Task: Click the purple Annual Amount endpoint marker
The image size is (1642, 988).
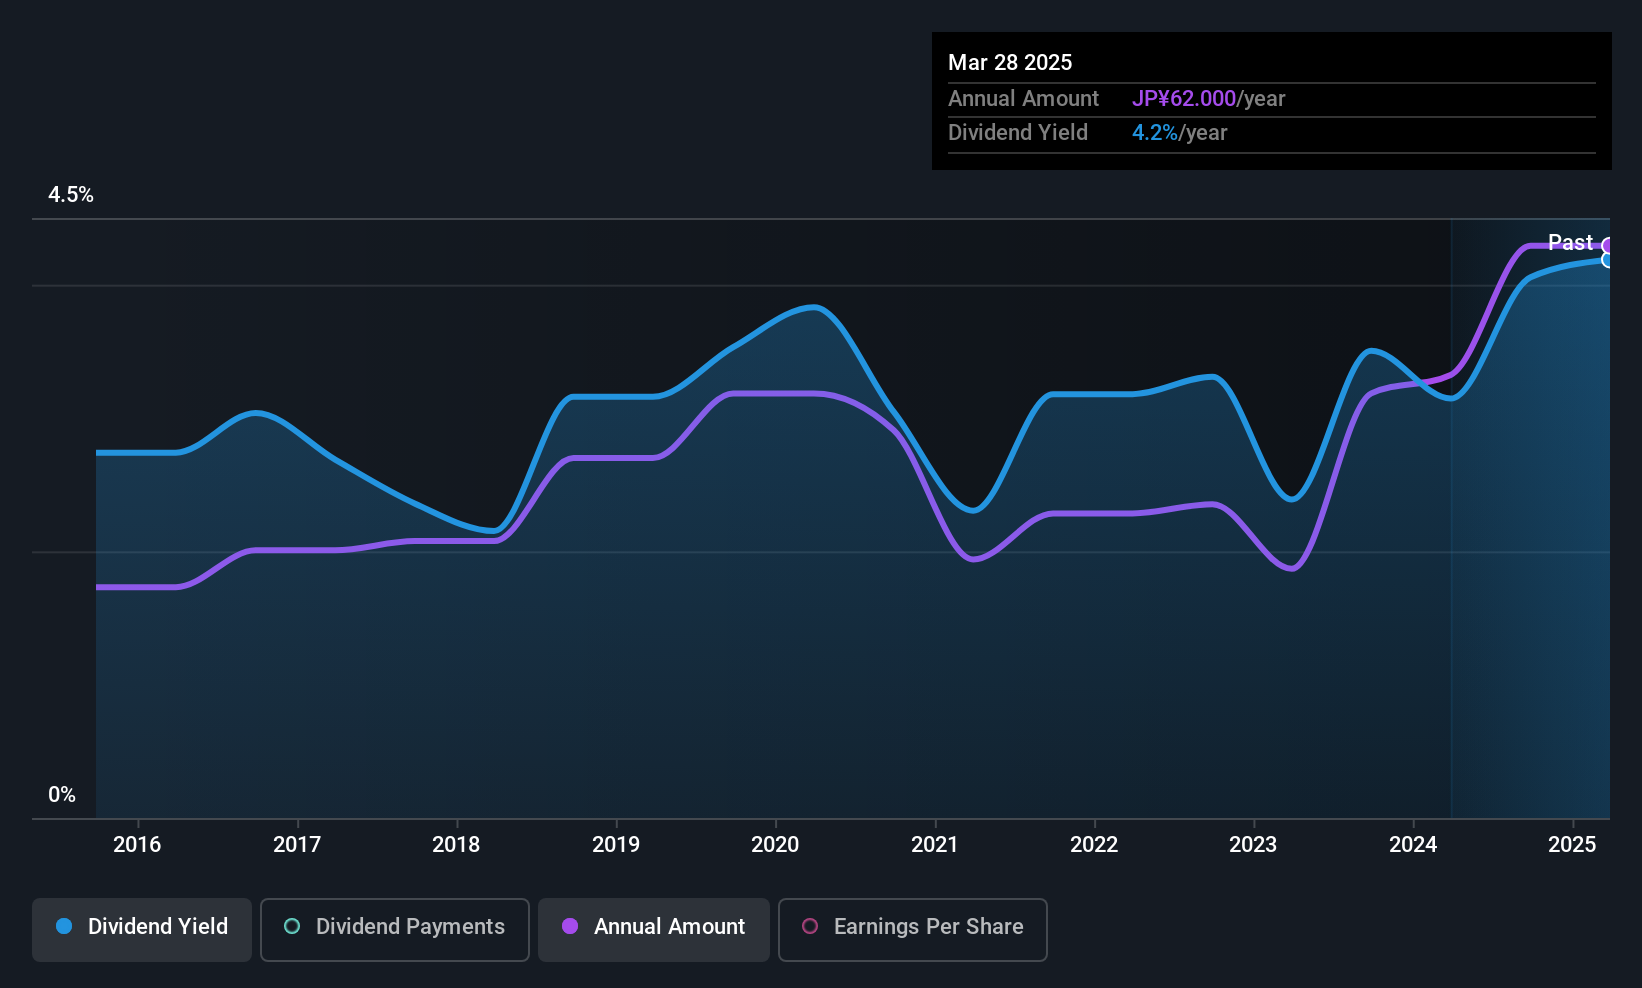Action: [1608, 246]
